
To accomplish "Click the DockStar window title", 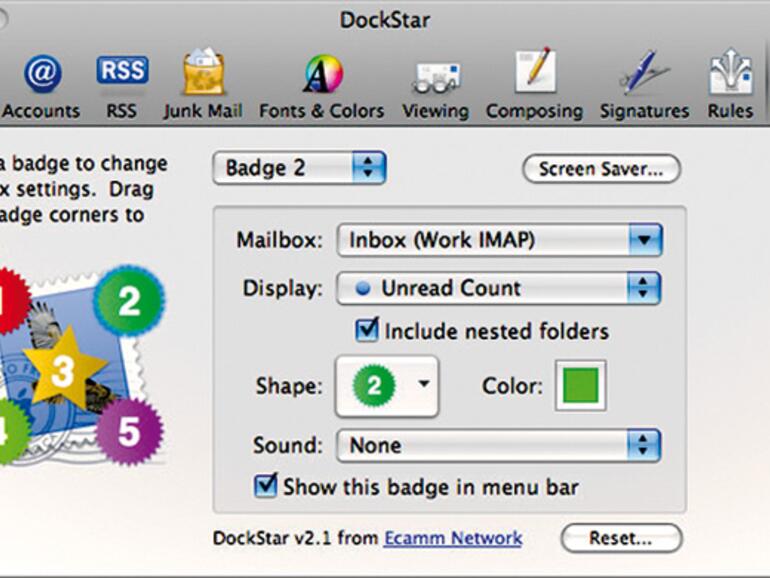I will coord(385,20).
